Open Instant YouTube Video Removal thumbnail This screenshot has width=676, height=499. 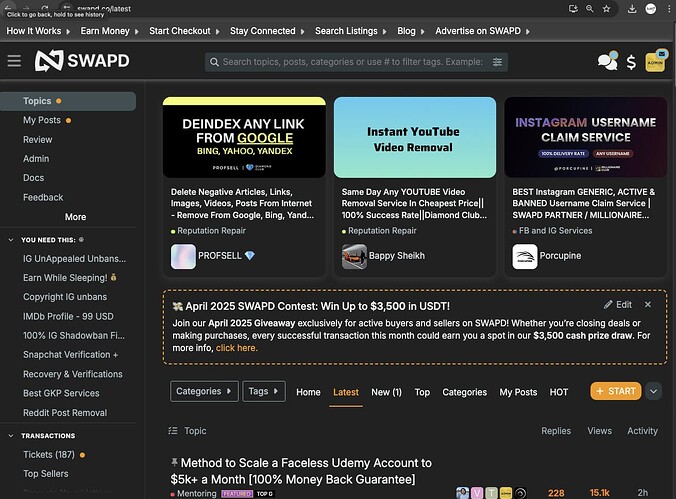point(415,137)
